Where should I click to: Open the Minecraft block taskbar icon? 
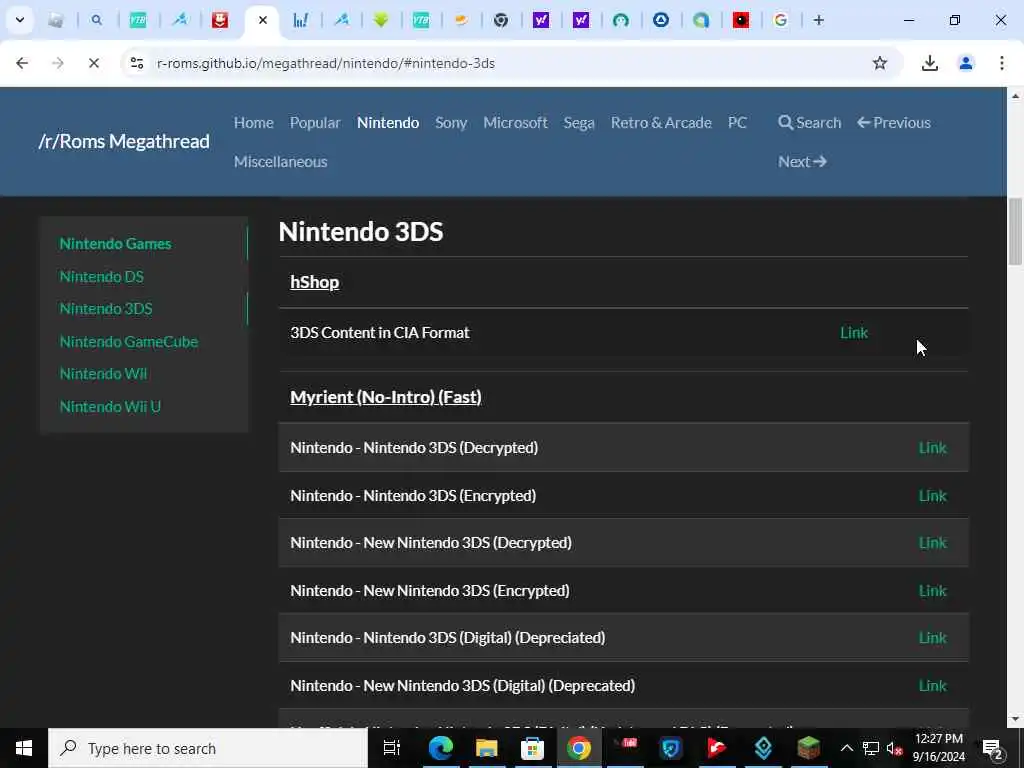click(808, 748)
